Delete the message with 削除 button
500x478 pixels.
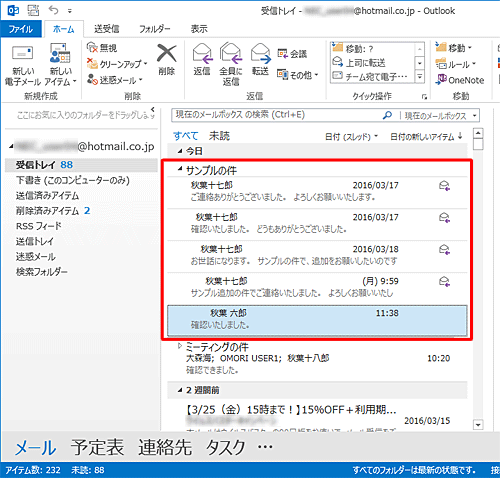tap(167, 60)
